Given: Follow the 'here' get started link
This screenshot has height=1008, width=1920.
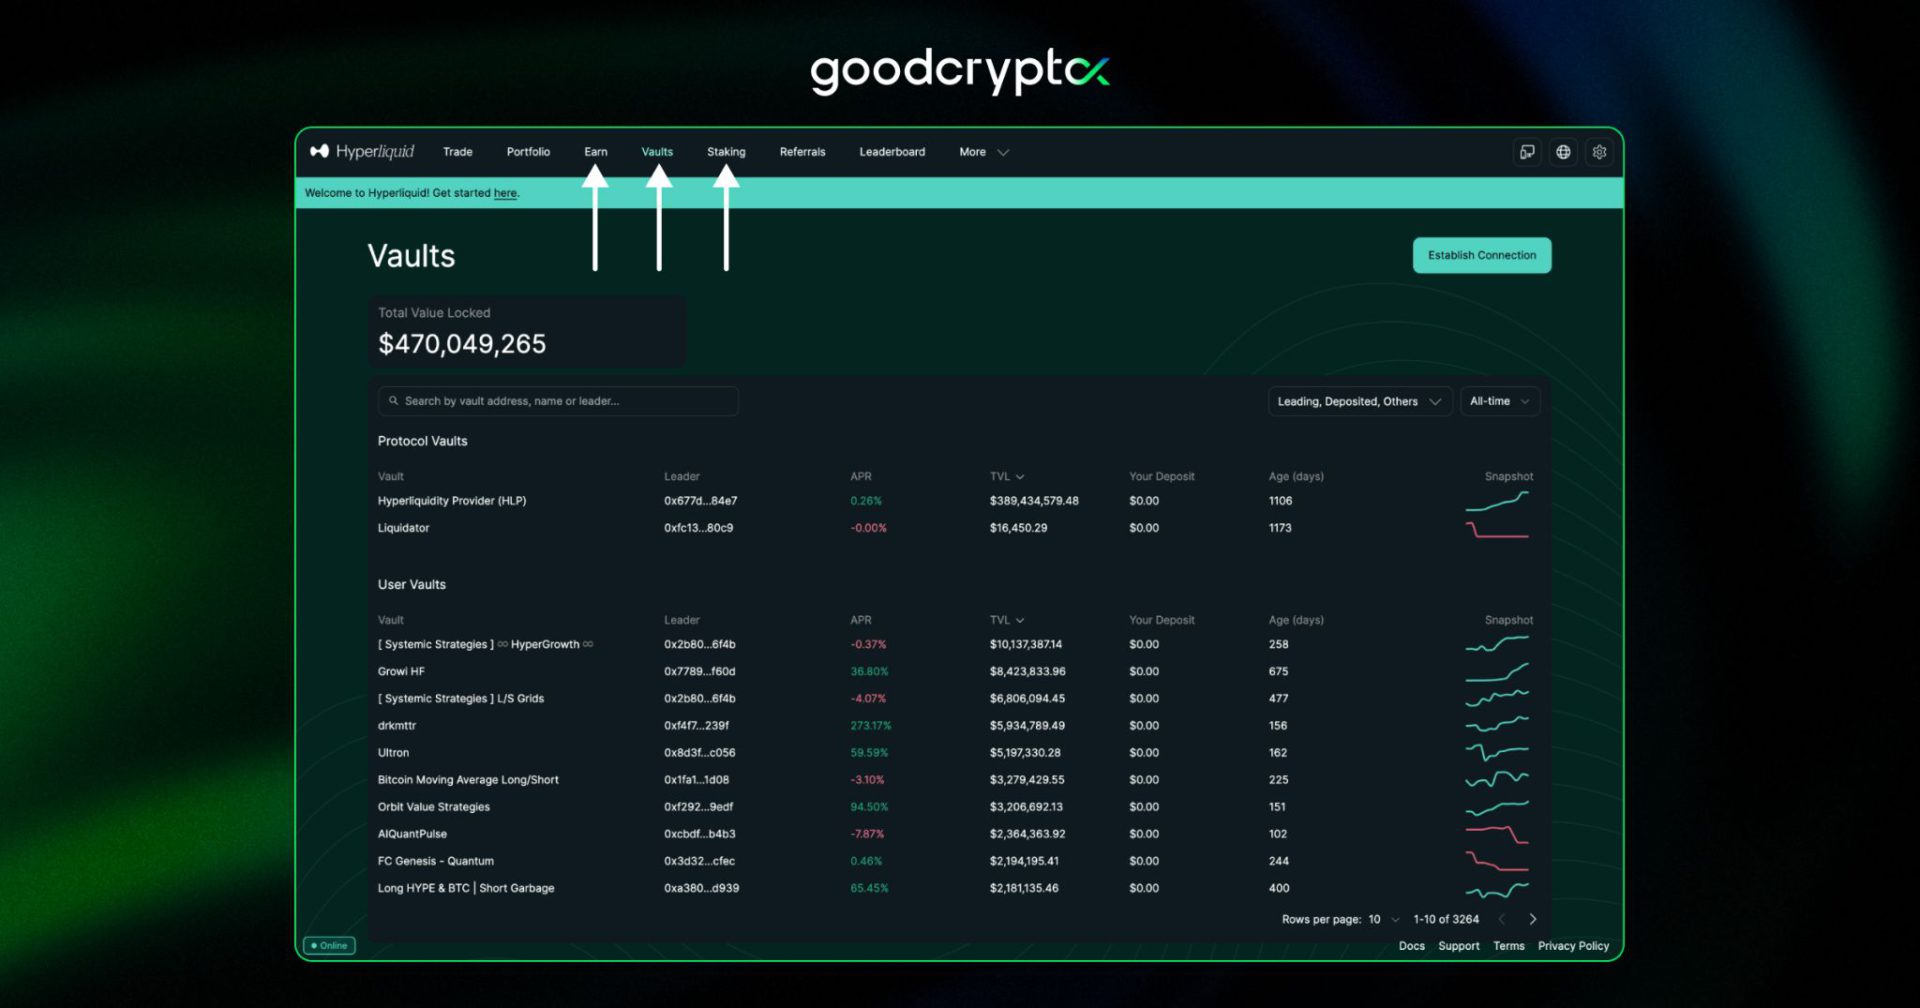Looking at the screenshot, I should [x=505, y=193].
